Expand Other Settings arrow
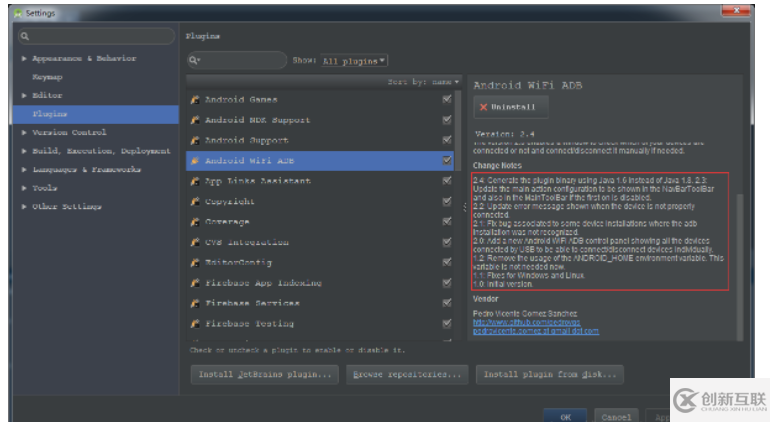This screenshot has height=422, width=770. [24, 207]
